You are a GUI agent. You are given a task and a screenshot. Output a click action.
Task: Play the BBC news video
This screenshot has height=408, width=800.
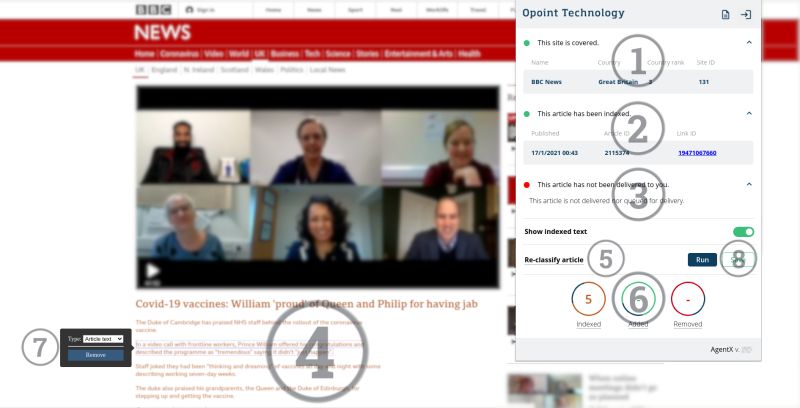point(153,271)
